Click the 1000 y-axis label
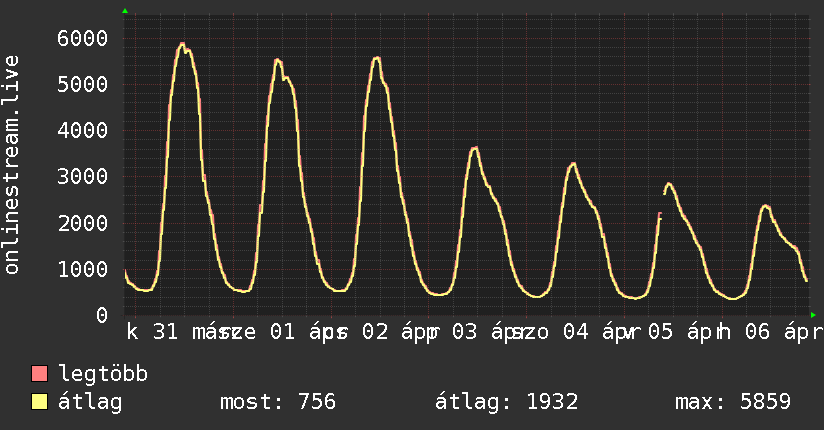 click(x=83, y=269)
